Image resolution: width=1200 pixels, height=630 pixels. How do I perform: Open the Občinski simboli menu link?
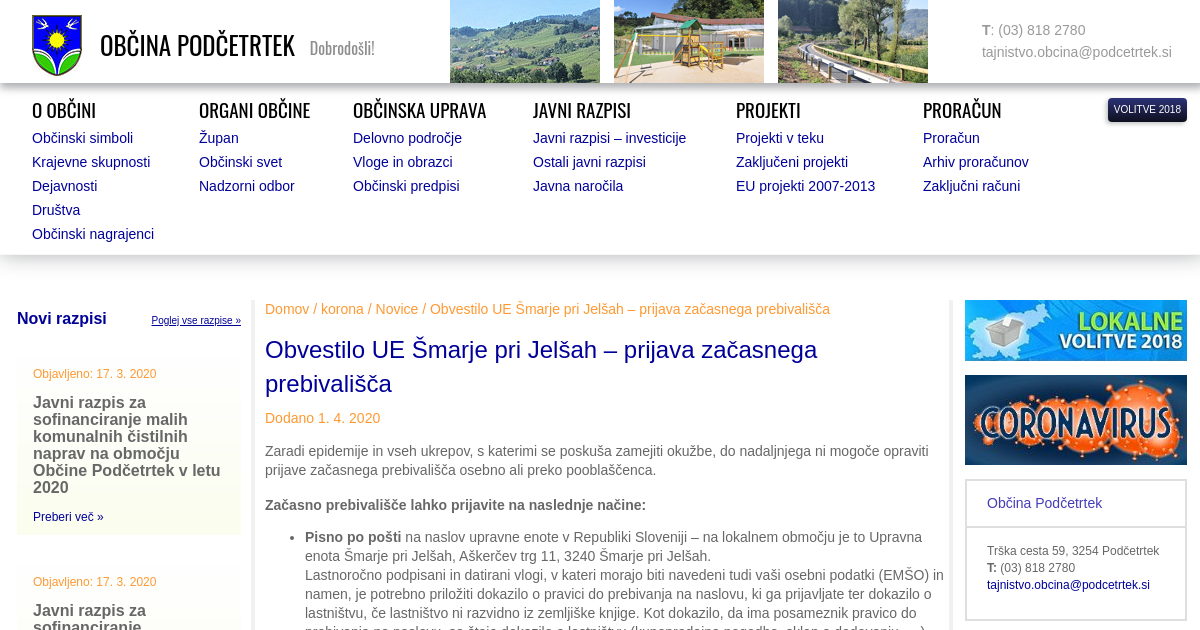tap(82, 138)
